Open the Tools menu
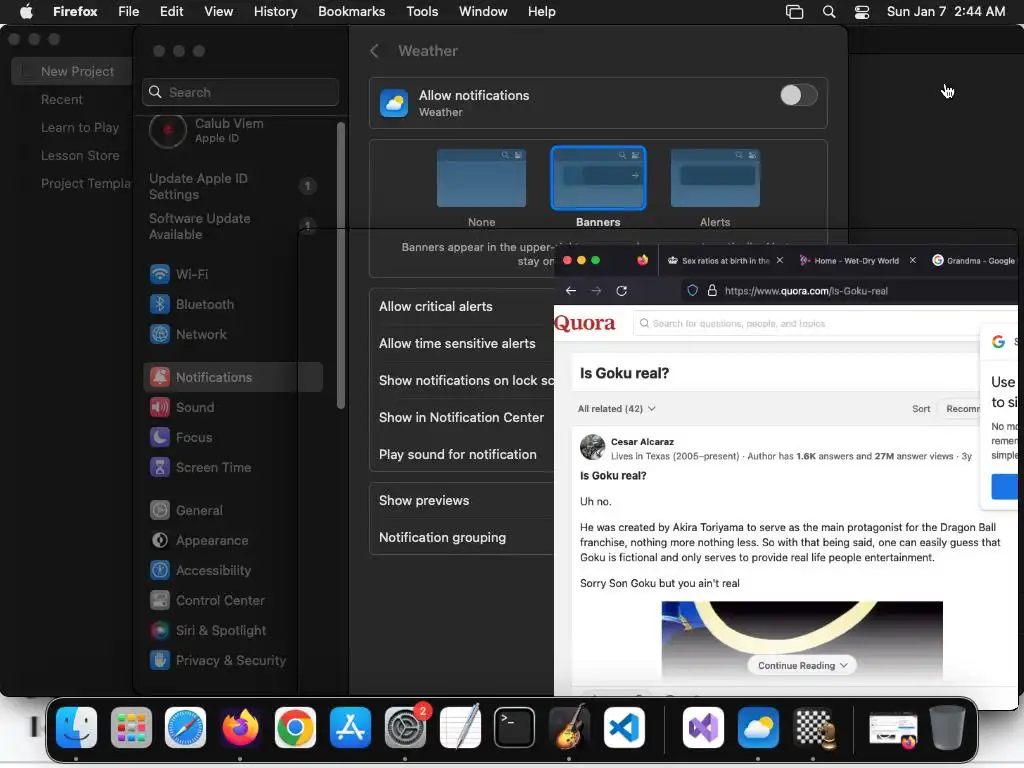The image size is (1024, 768). 423,12
